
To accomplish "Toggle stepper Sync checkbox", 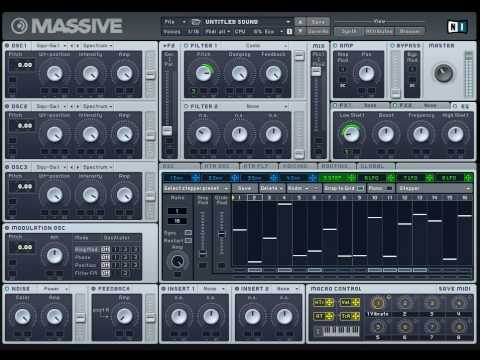I will [188, 232].
